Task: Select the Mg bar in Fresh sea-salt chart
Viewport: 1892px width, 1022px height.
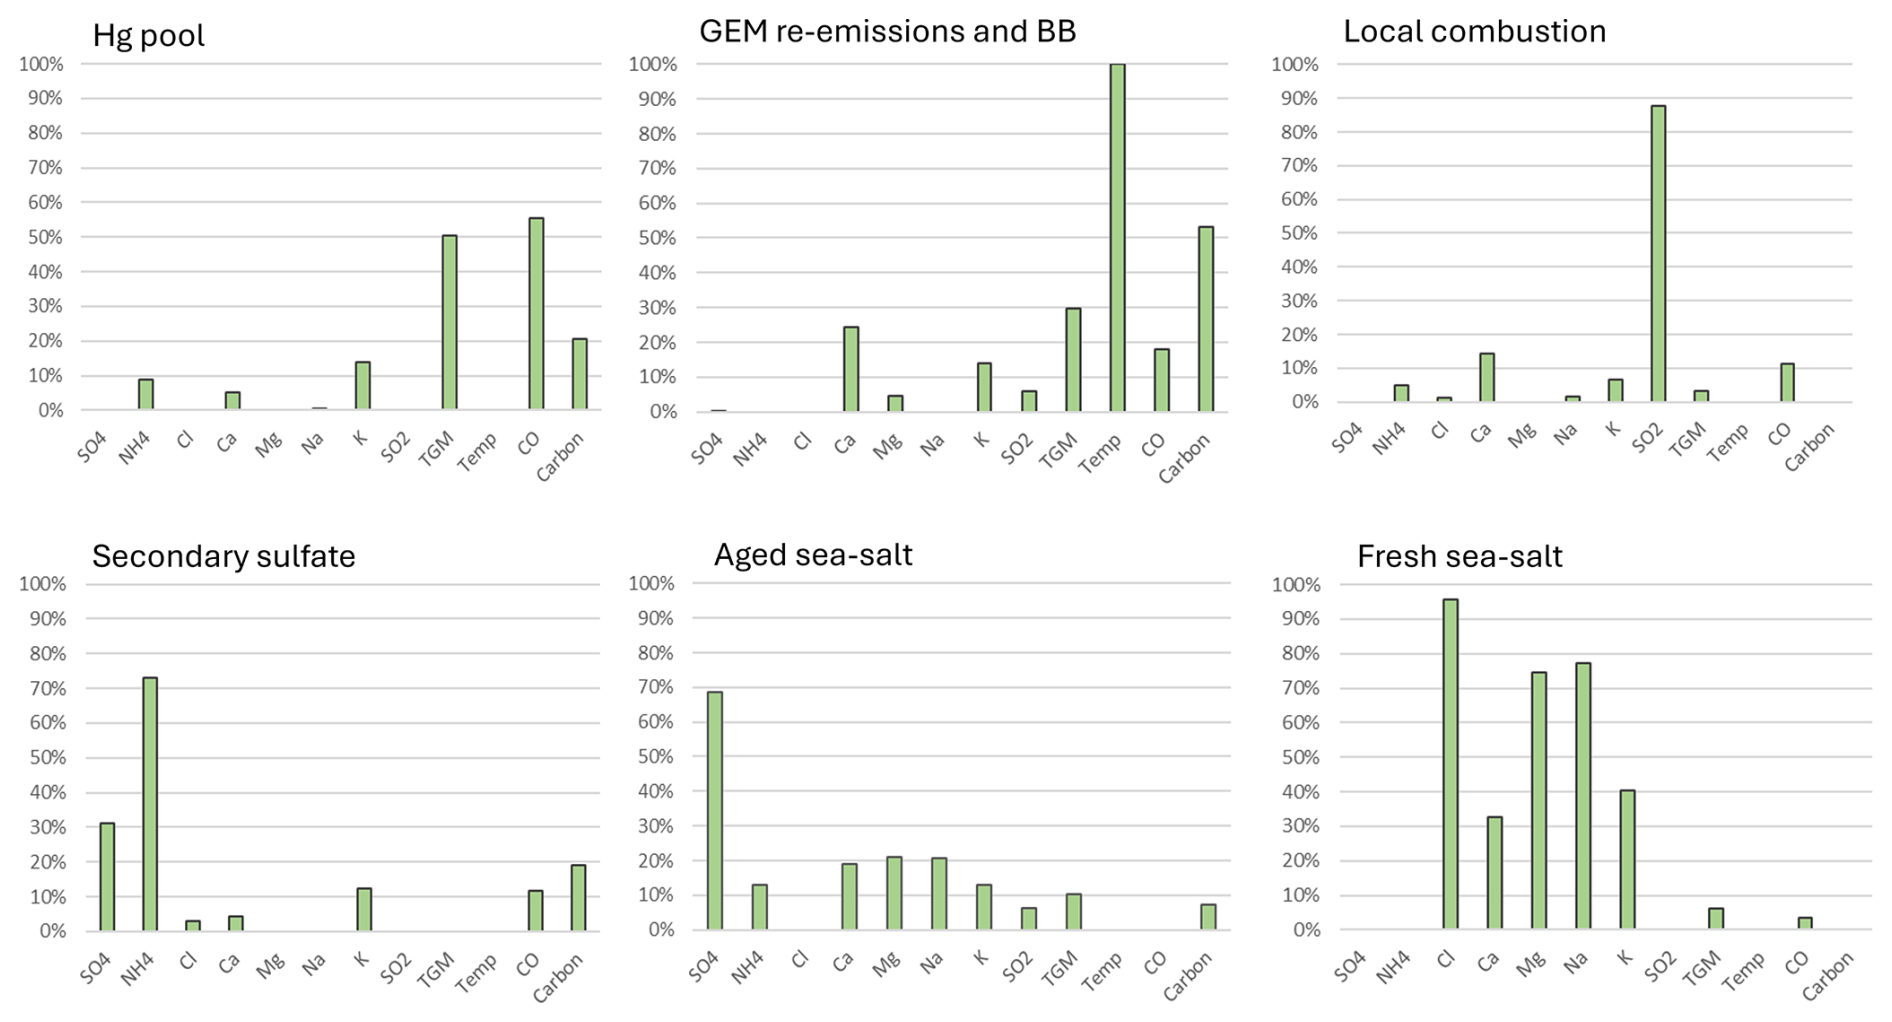Action: (1539, 800)
